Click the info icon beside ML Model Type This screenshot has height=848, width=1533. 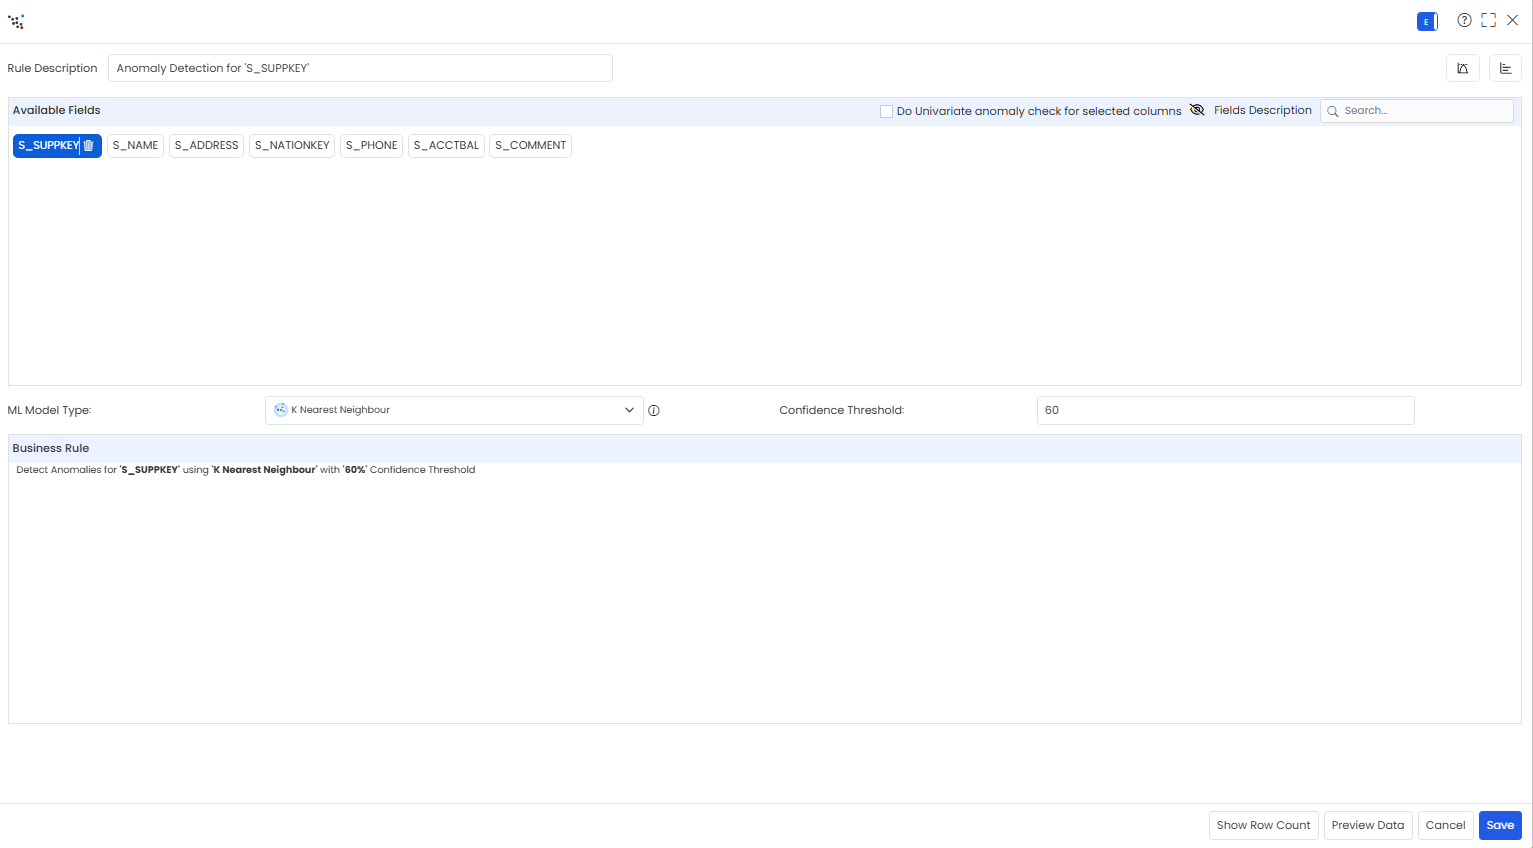click(654, 411)
